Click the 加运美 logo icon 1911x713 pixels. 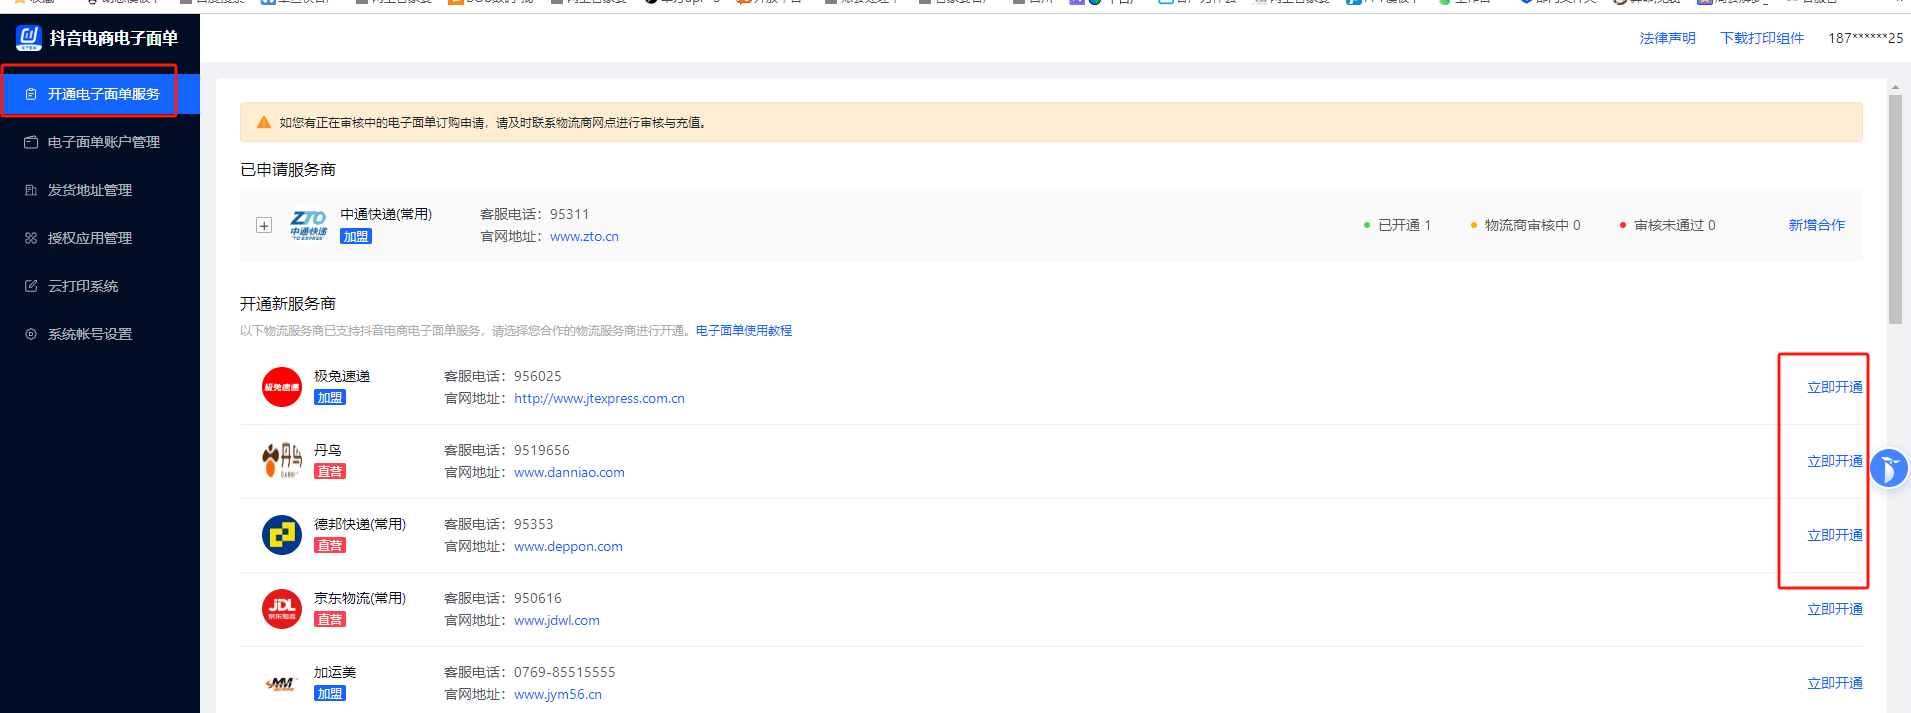(x=281, y=684)
